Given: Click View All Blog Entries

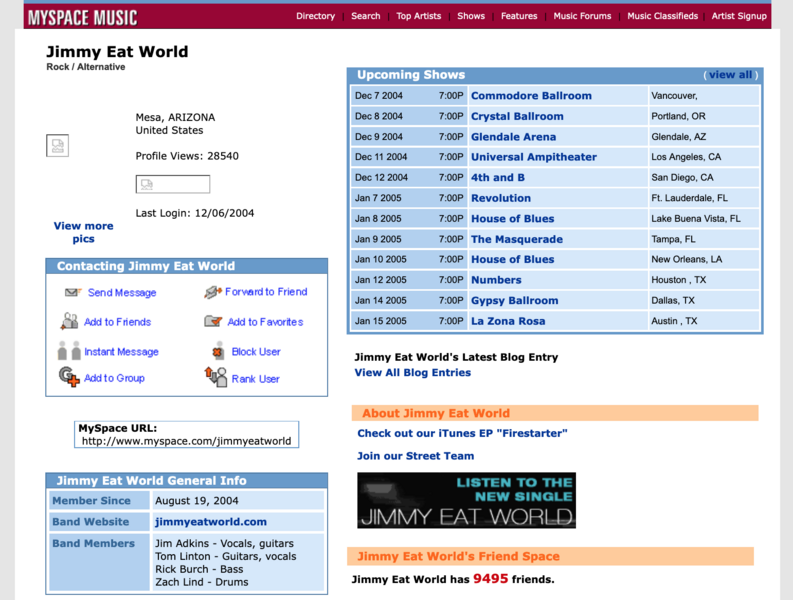Looking at the screenshot, I should coord(413,372).
